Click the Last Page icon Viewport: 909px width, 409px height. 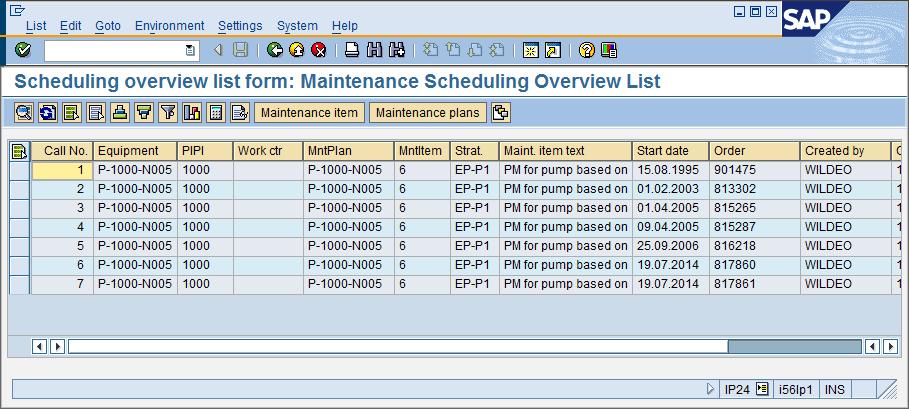497,50
